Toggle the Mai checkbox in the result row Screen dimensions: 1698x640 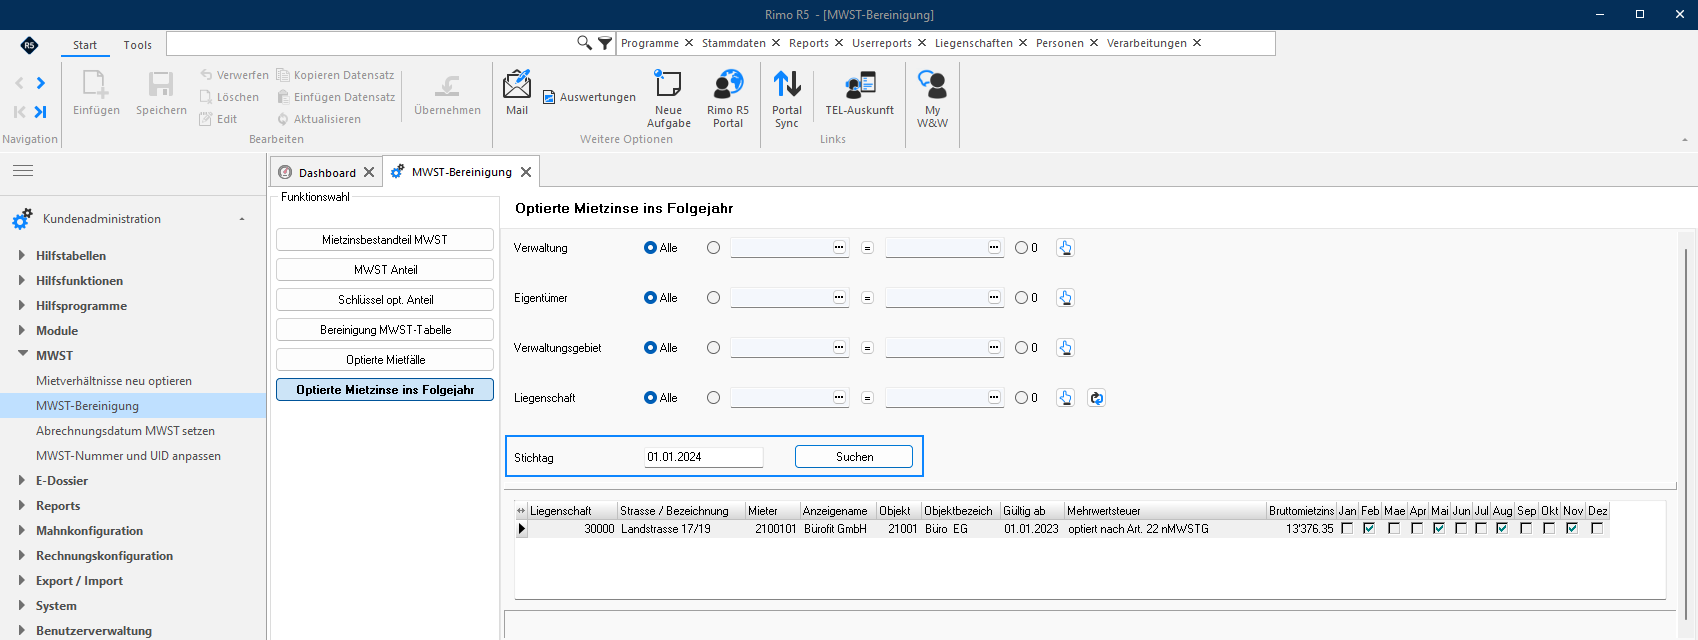(x=1439, y=528)
